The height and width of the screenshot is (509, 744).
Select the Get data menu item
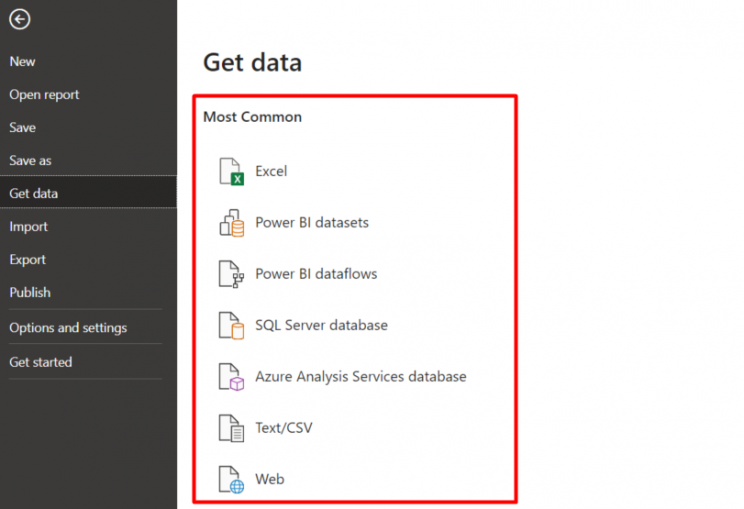[33, 194]
